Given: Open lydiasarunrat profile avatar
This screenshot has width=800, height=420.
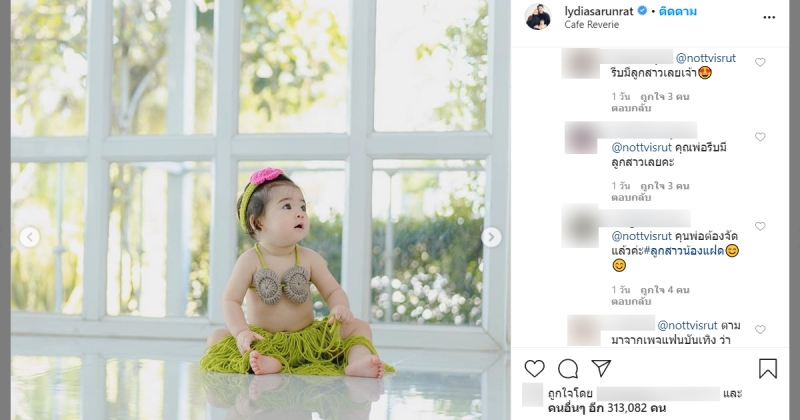Looking at the screenshot, I should point(538,17).
